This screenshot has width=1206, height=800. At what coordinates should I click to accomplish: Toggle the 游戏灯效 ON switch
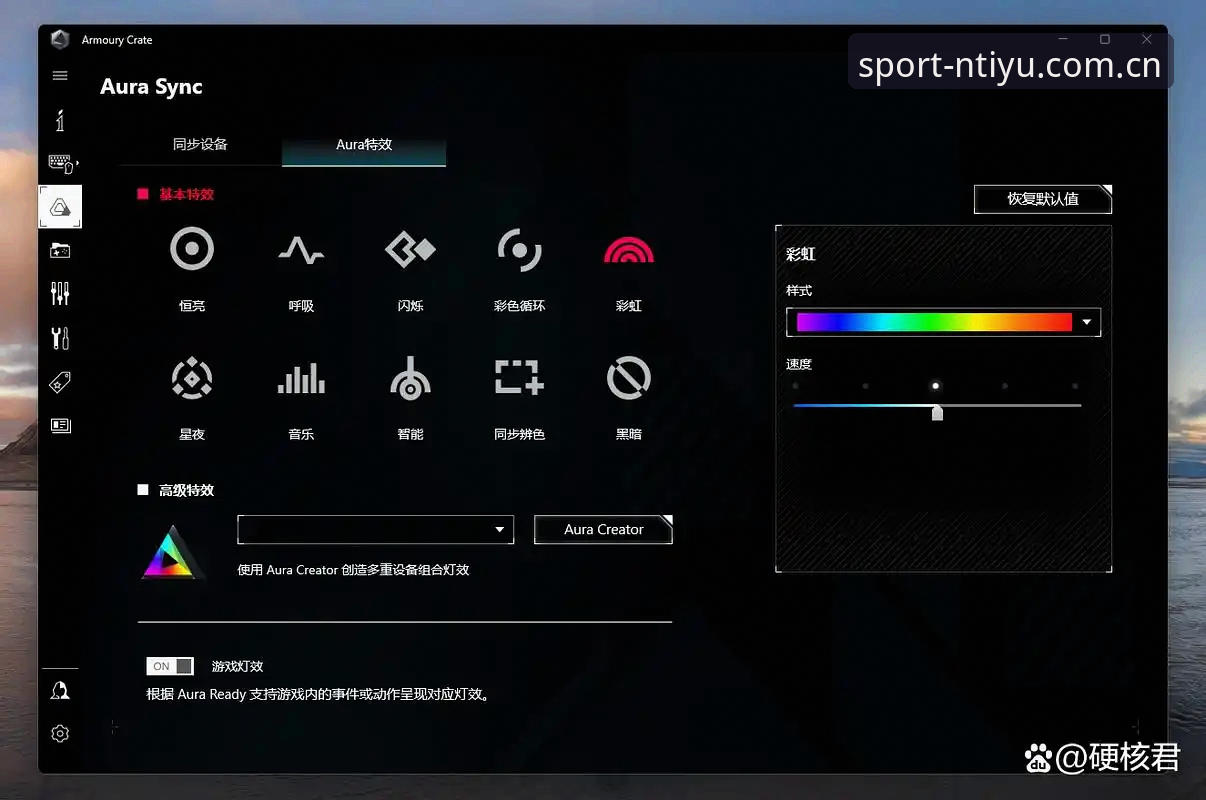click(170, 666)
